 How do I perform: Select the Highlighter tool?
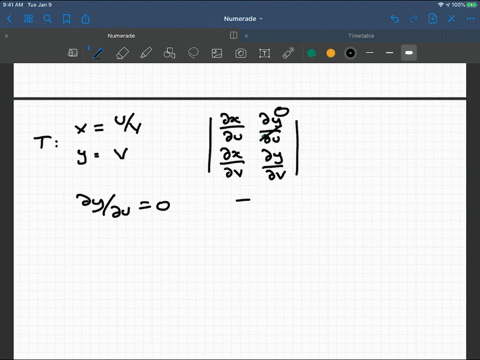point(146,53)
